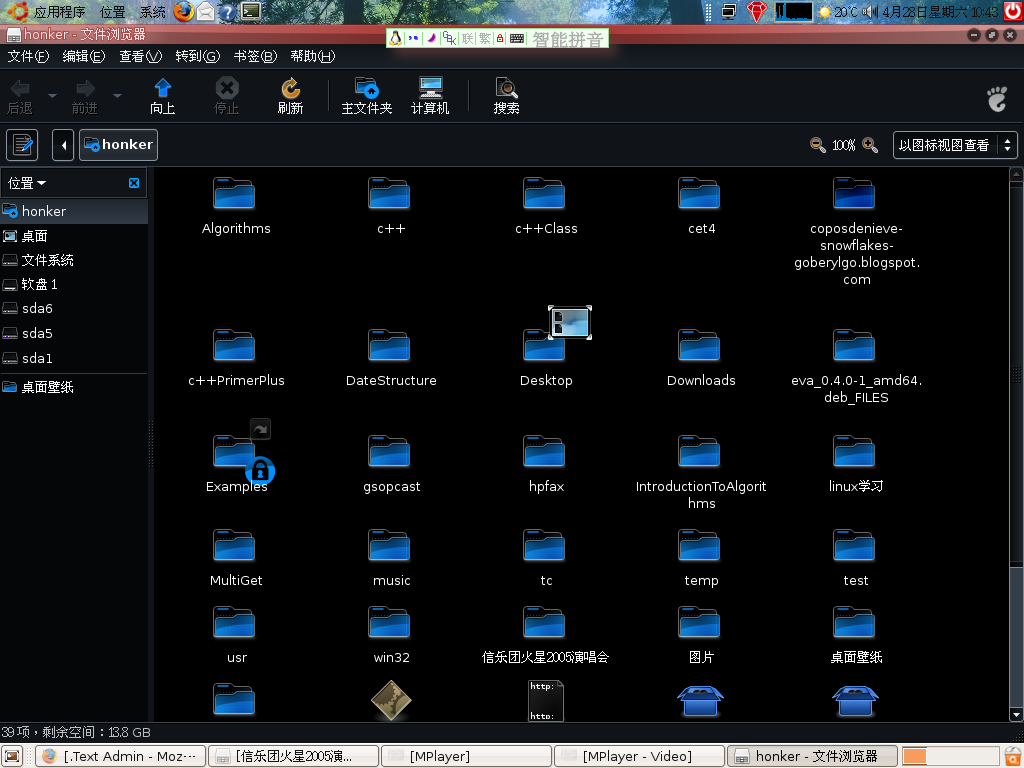Open the sda5 drive in sidebar
Viewport: 1024px width, 768px height.
click(x=74, y=333)
